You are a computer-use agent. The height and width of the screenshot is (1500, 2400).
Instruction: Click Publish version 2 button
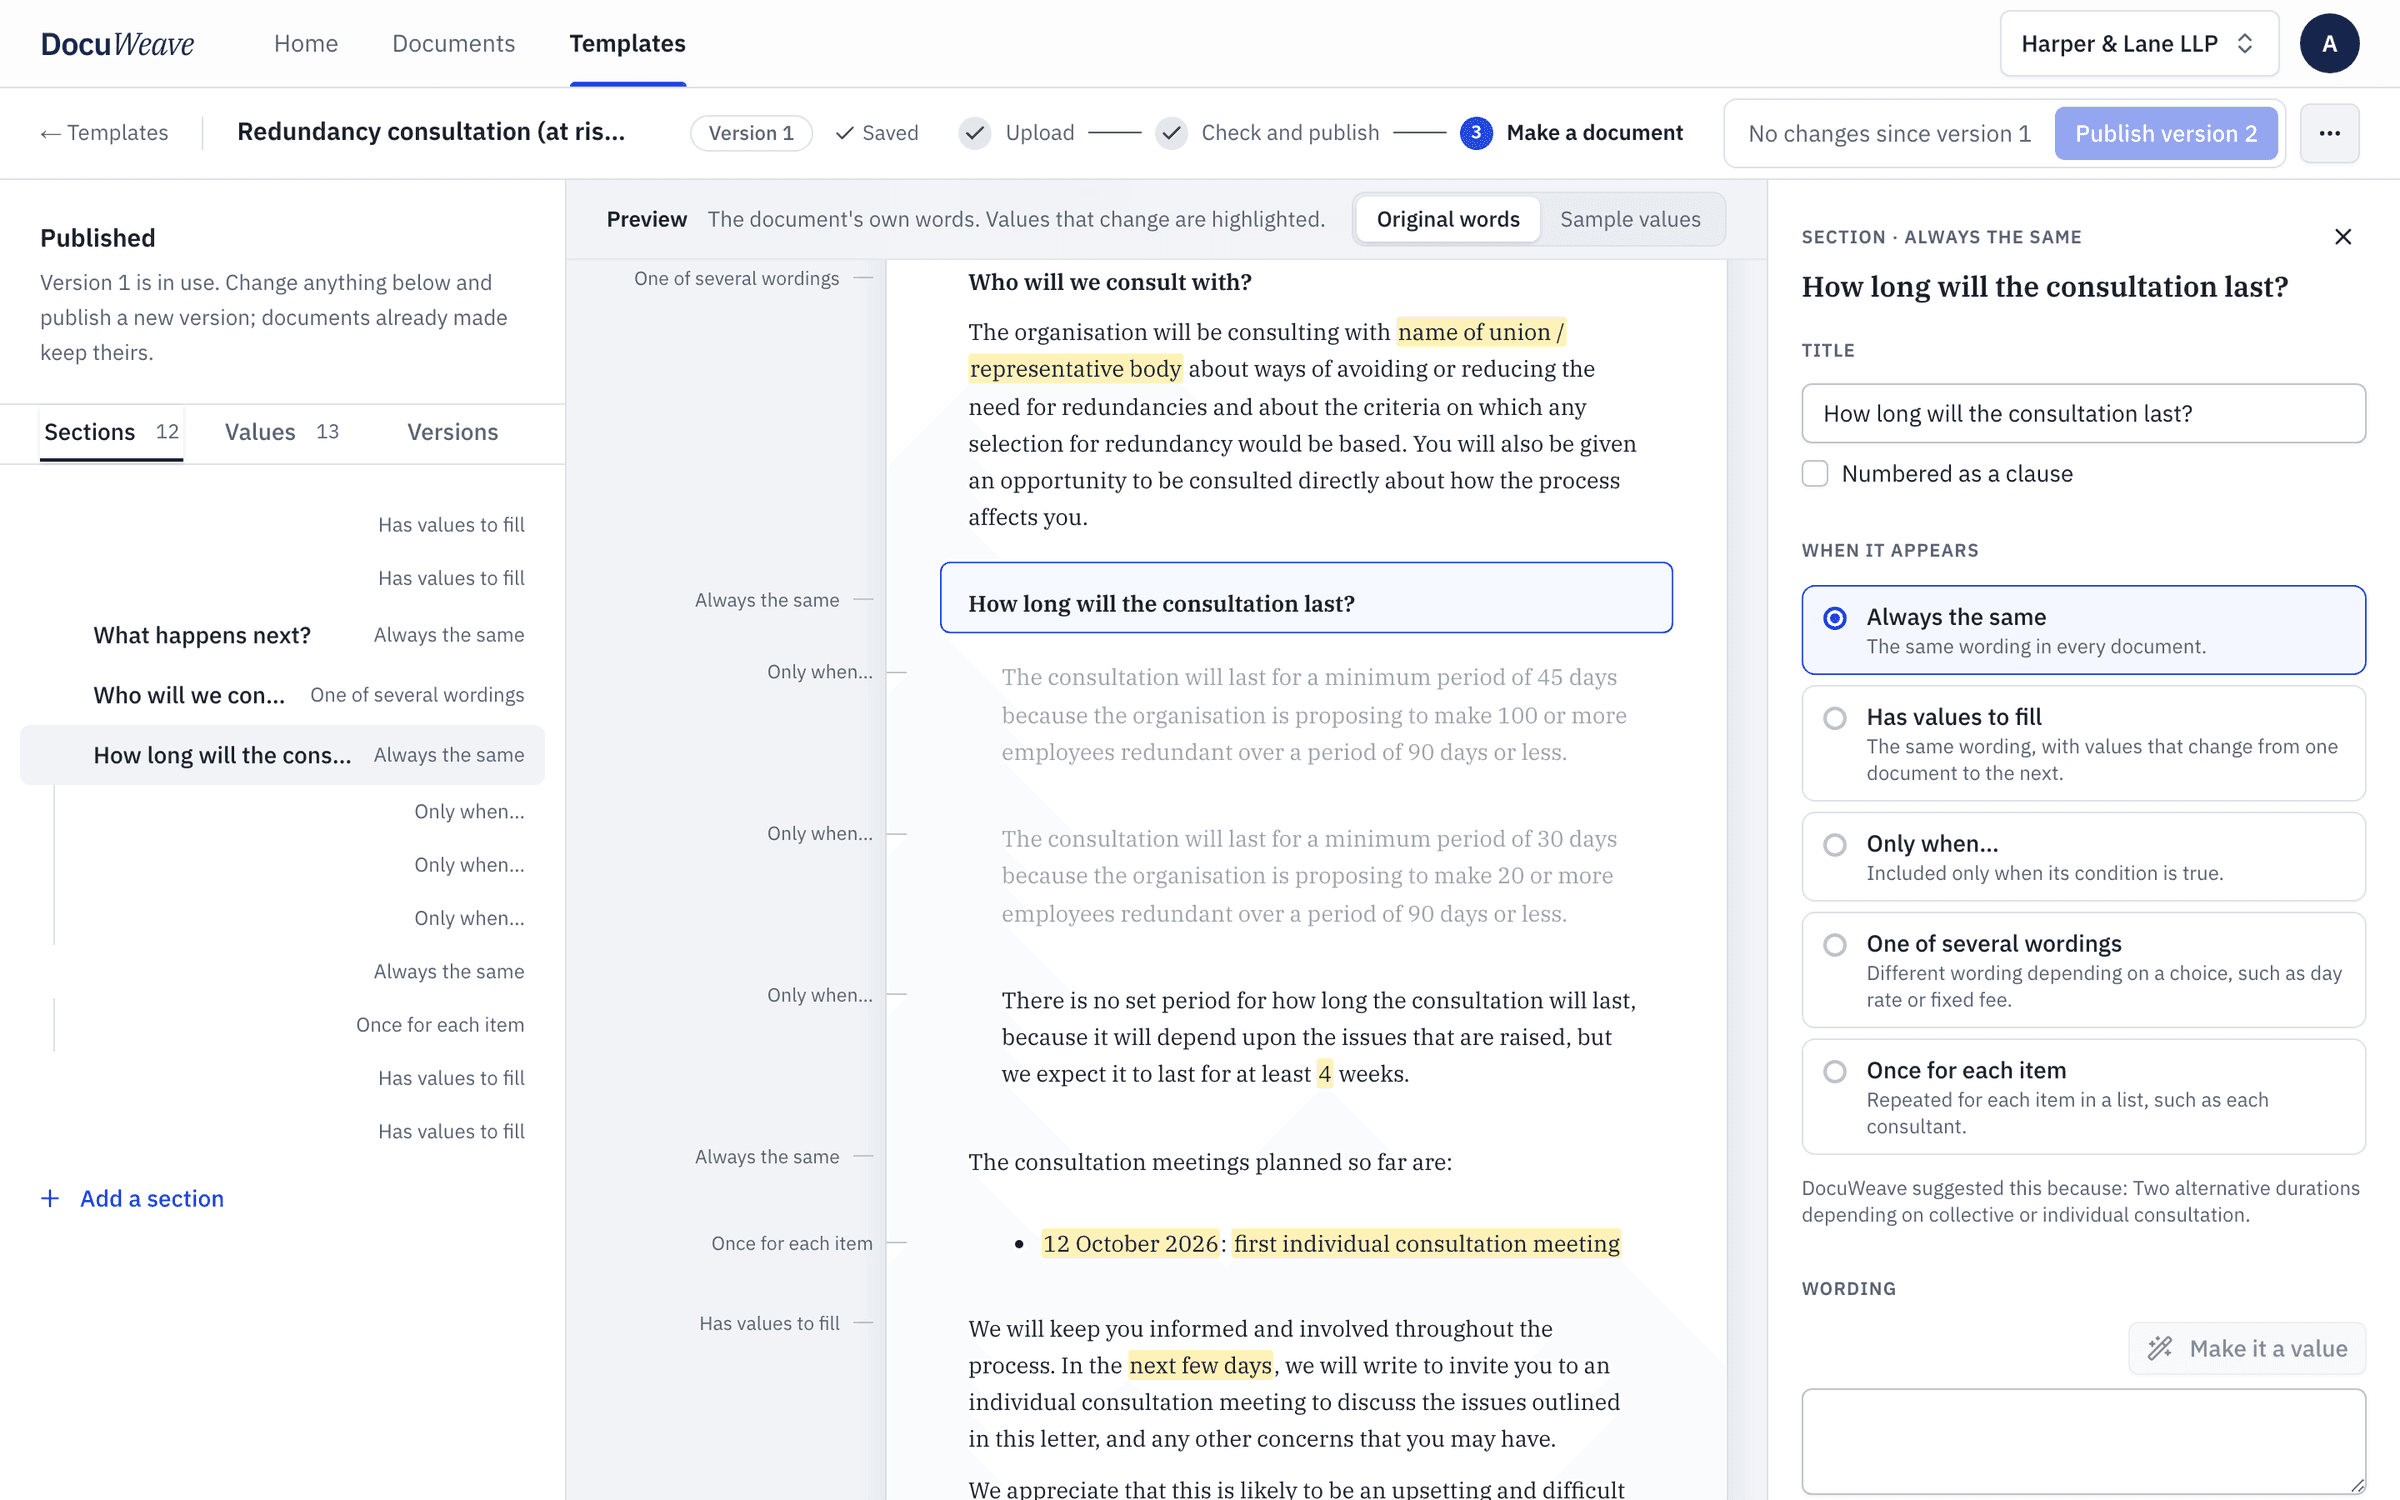(x=2166, y=133)
